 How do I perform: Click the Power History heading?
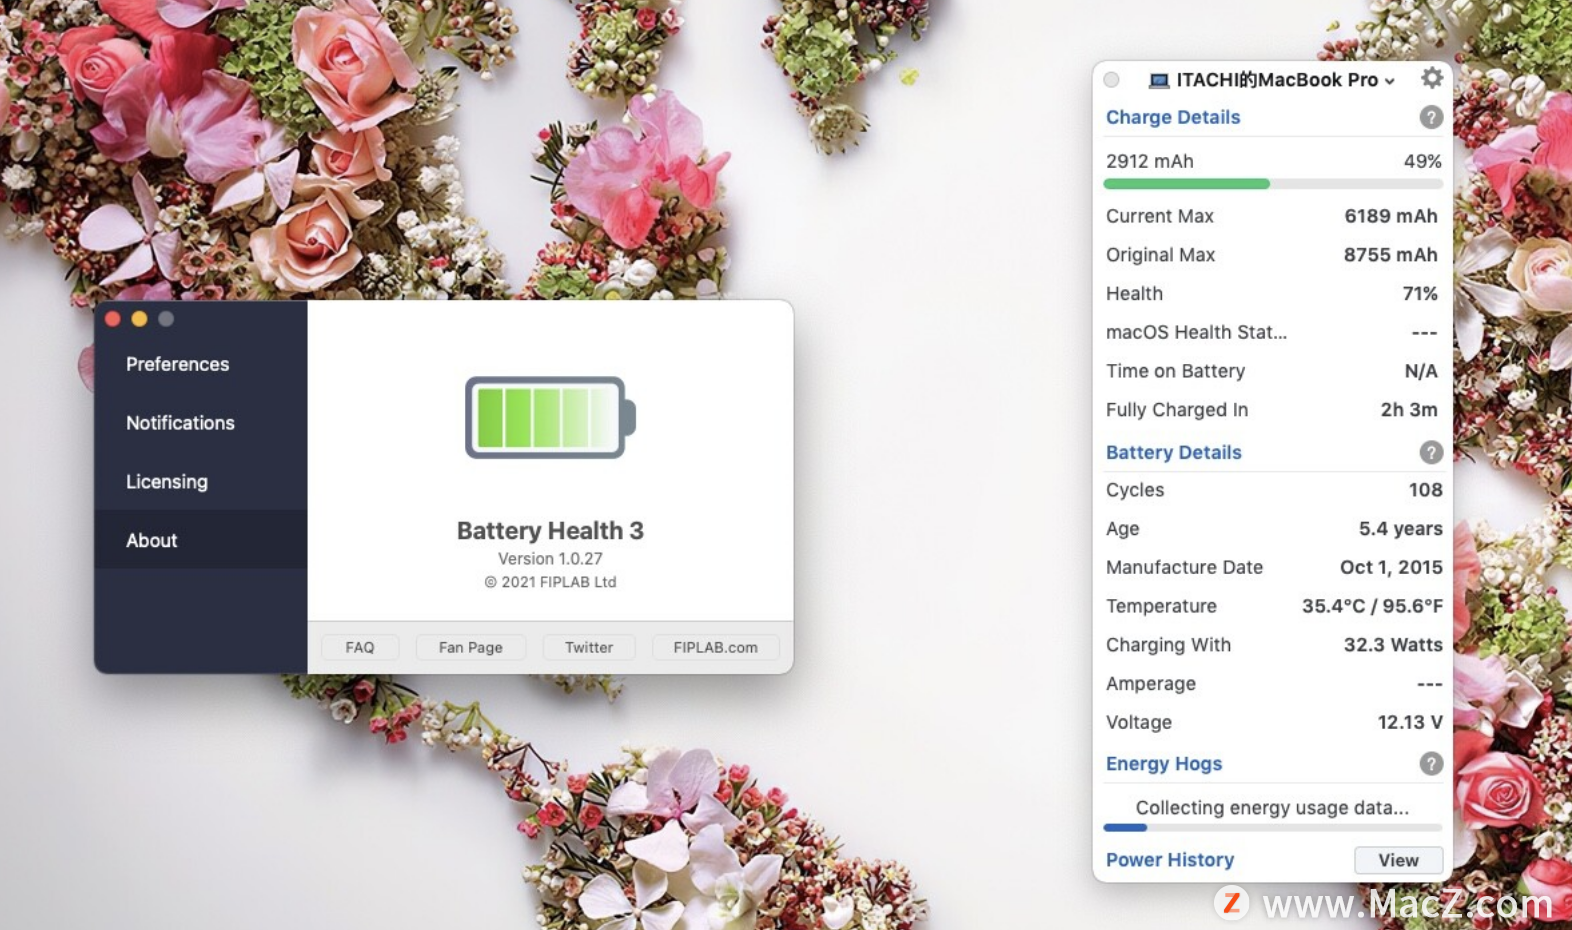click(1170, 860)
